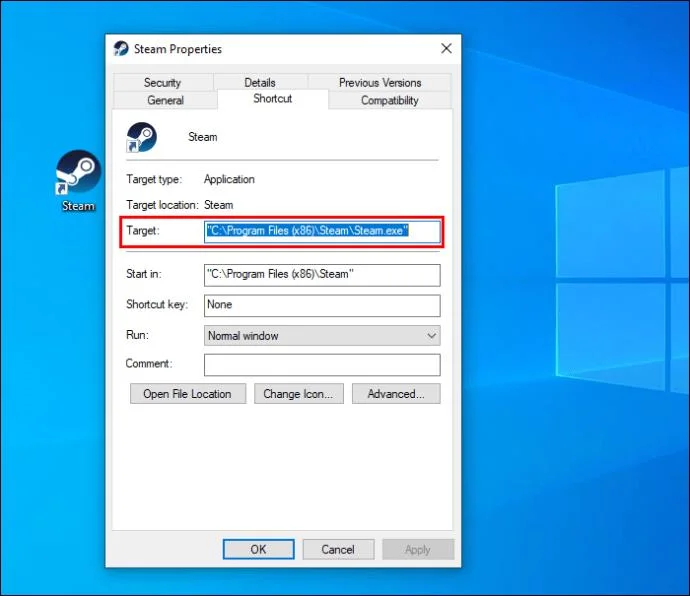
Task: Switch to the General tab
Action: click(x=165, y=100)
